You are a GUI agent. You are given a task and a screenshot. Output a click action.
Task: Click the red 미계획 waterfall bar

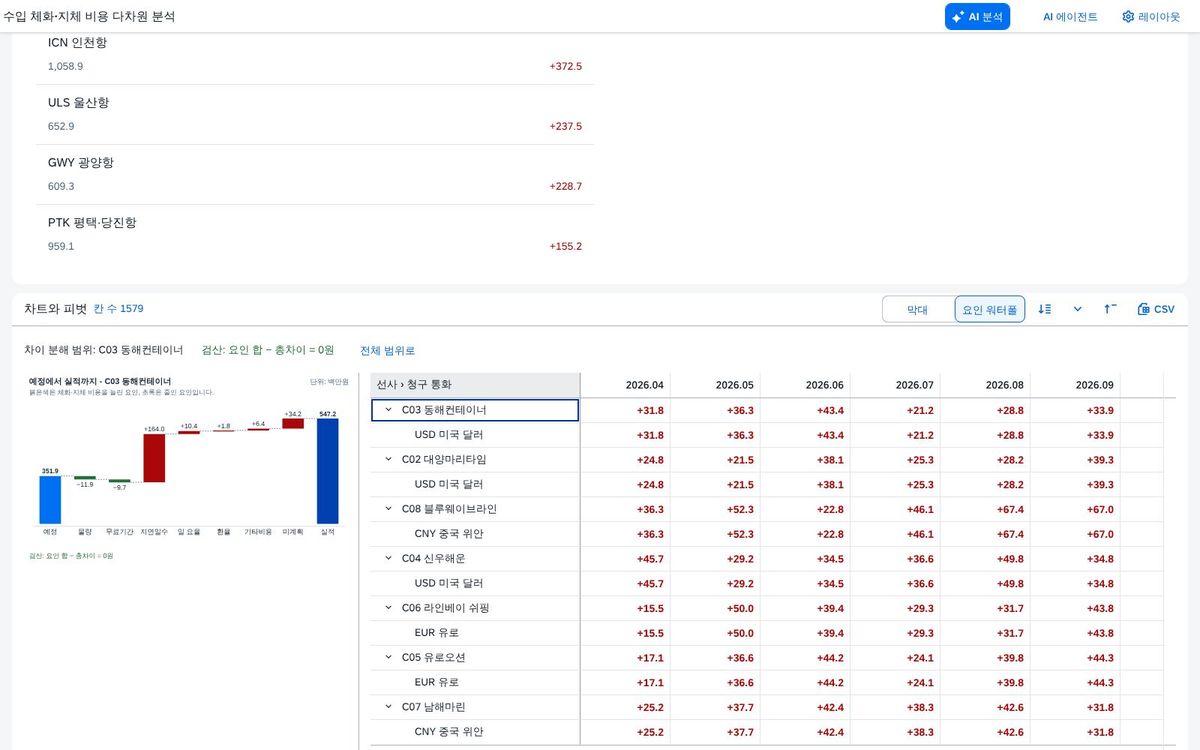[293, 423]
